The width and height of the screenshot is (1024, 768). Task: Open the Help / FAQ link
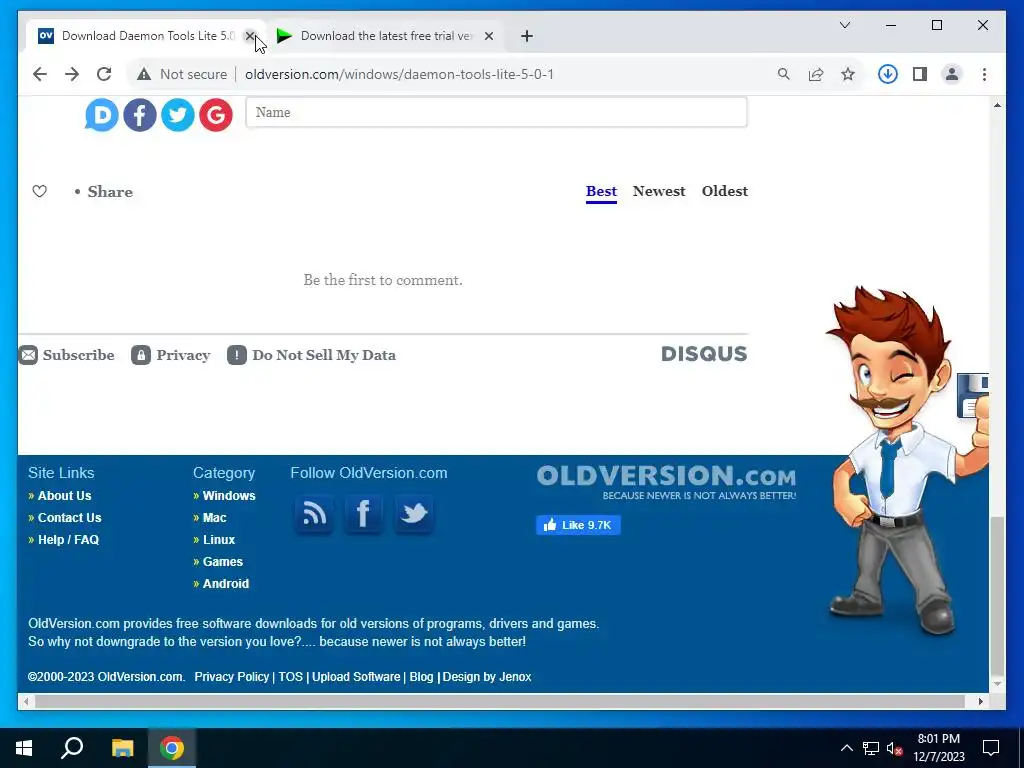pyautogui.click(x=68, y=540)
